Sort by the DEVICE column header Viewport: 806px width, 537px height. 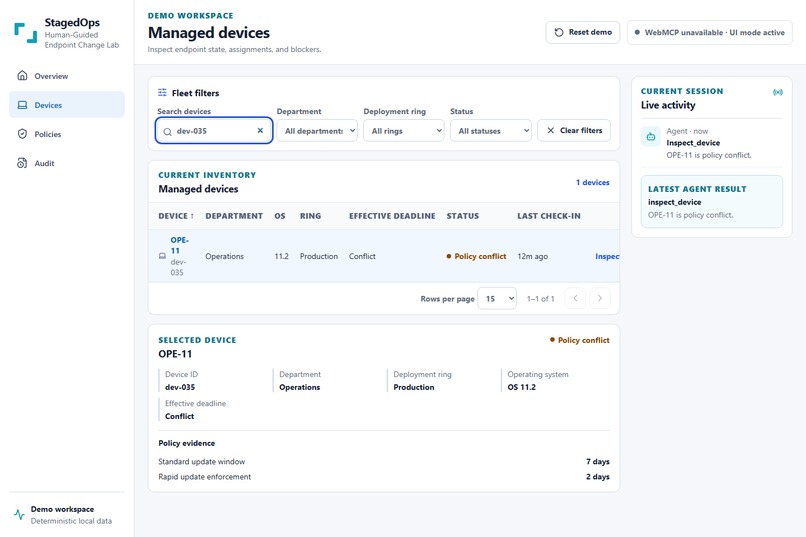point(176,216)
